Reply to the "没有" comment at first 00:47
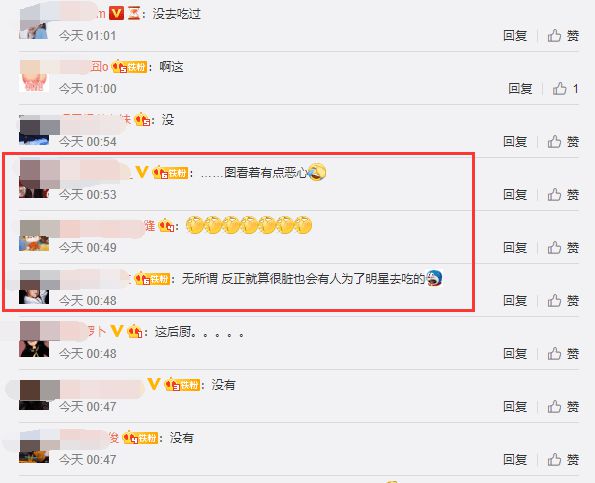The height and width of the screenshot is (483, 595). 515,407
